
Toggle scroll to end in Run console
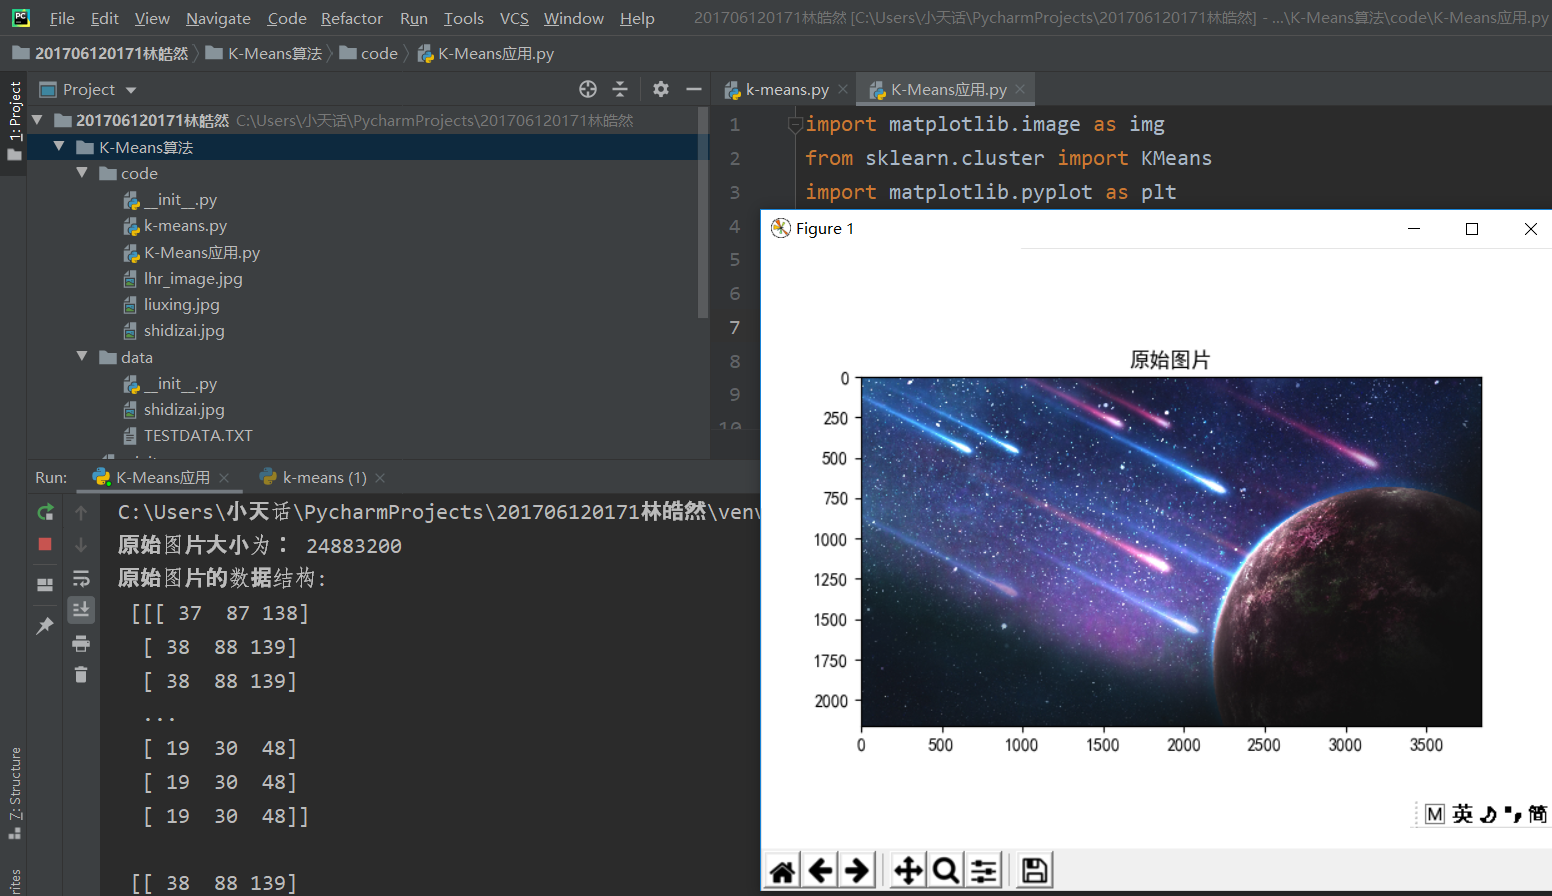81,609
